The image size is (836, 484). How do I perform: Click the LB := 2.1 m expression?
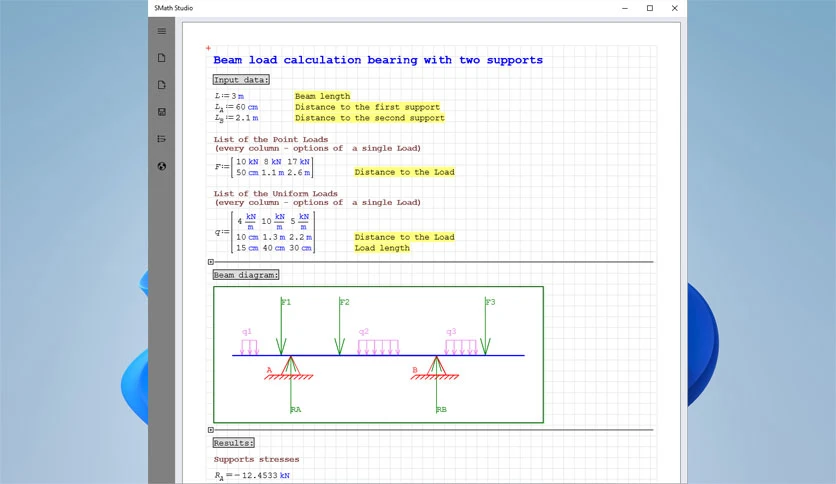237,118
